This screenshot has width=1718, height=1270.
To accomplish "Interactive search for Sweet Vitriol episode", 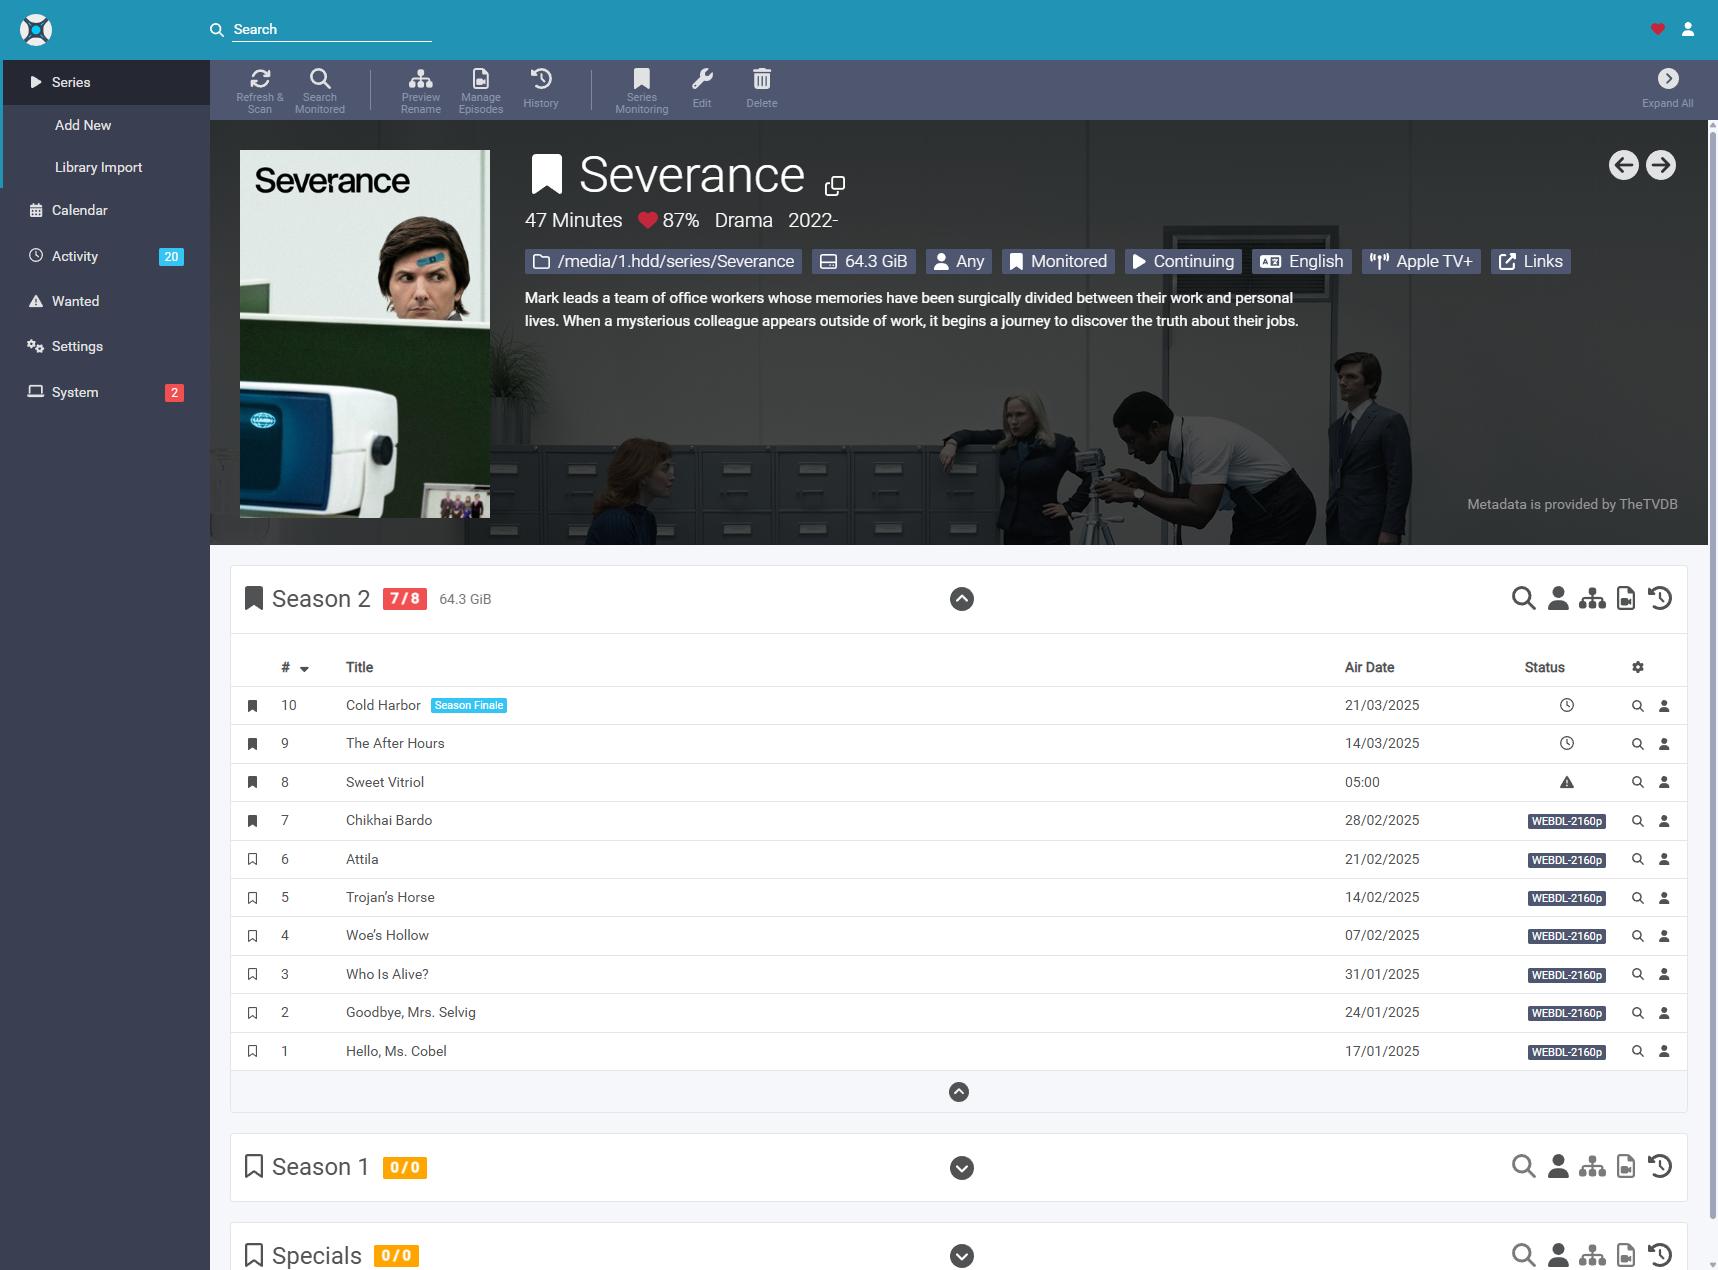I will coord(1664,782).
